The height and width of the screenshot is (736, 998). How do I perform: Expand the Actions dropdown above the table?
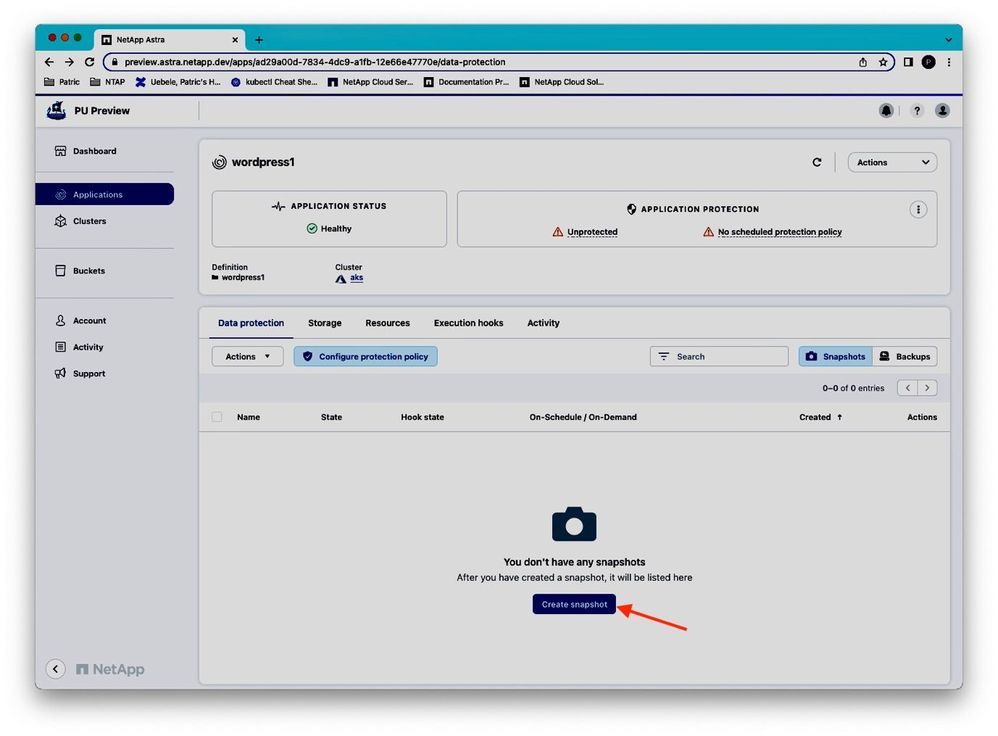coord(248,357)
